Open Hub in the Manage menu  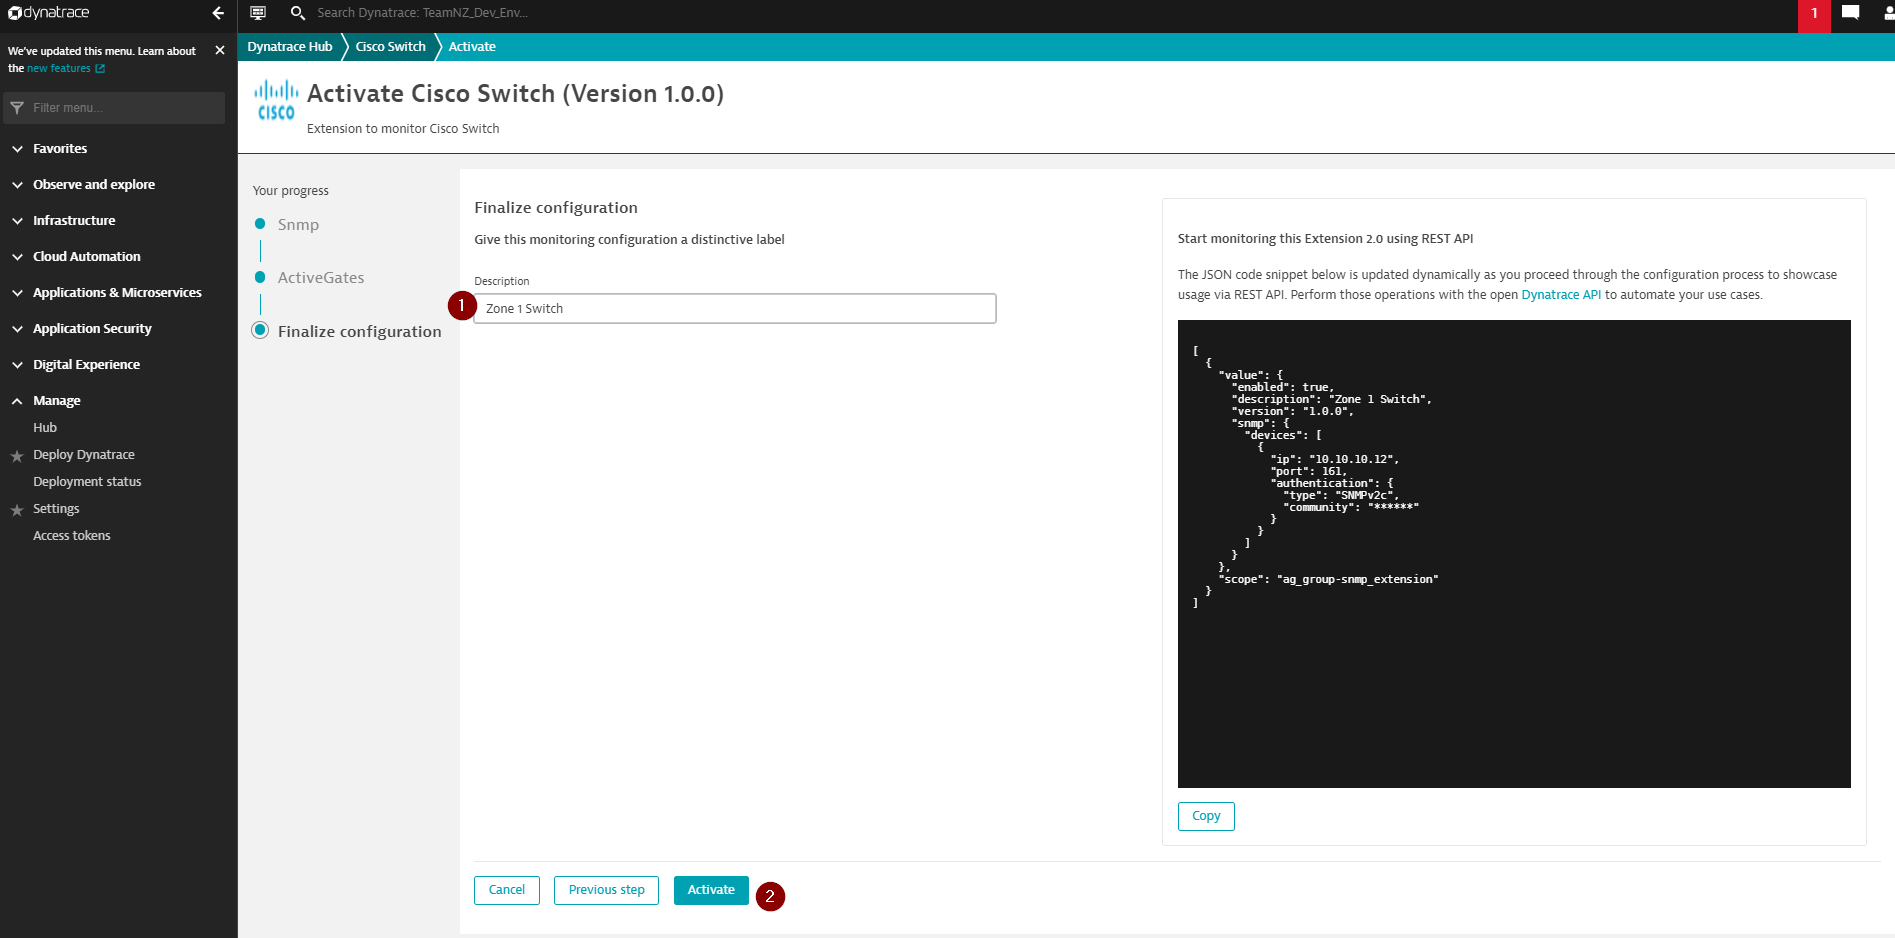[x=45, y=427]
